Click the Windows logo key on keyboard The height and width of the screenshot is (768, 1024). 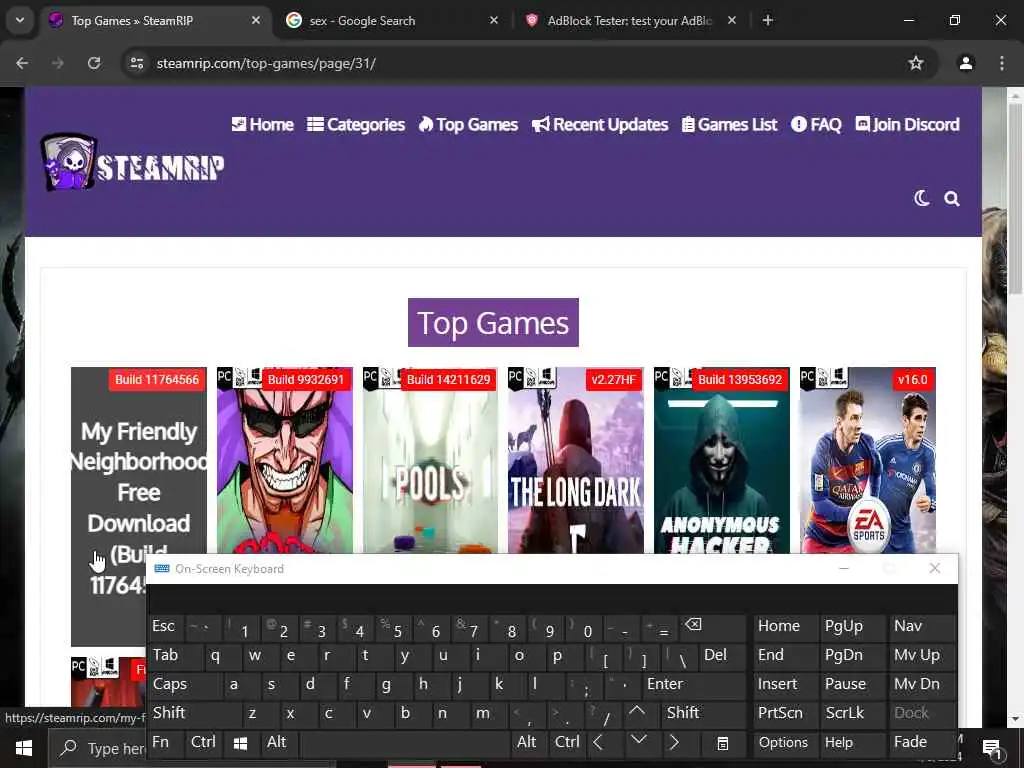tap(240, 743)
